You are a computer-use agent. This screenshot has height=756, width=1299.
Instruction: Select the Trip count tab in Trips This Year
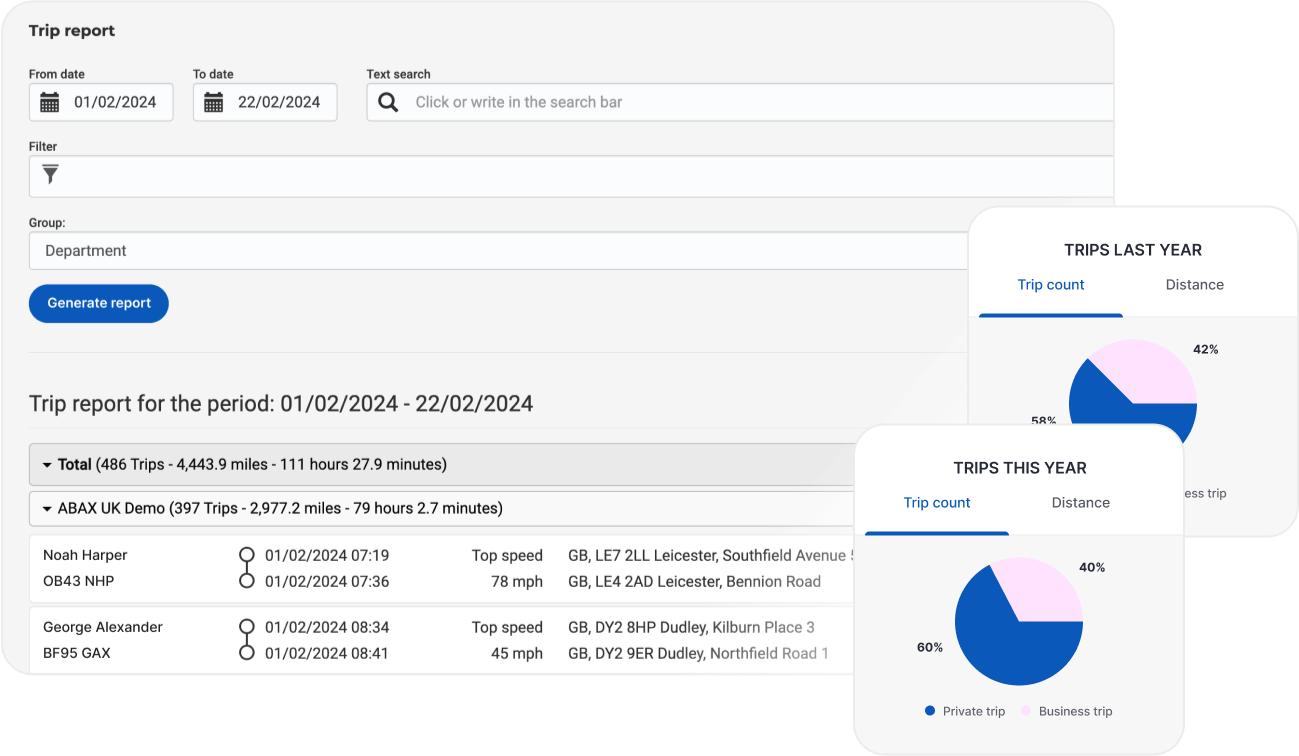tap(936, 503)
